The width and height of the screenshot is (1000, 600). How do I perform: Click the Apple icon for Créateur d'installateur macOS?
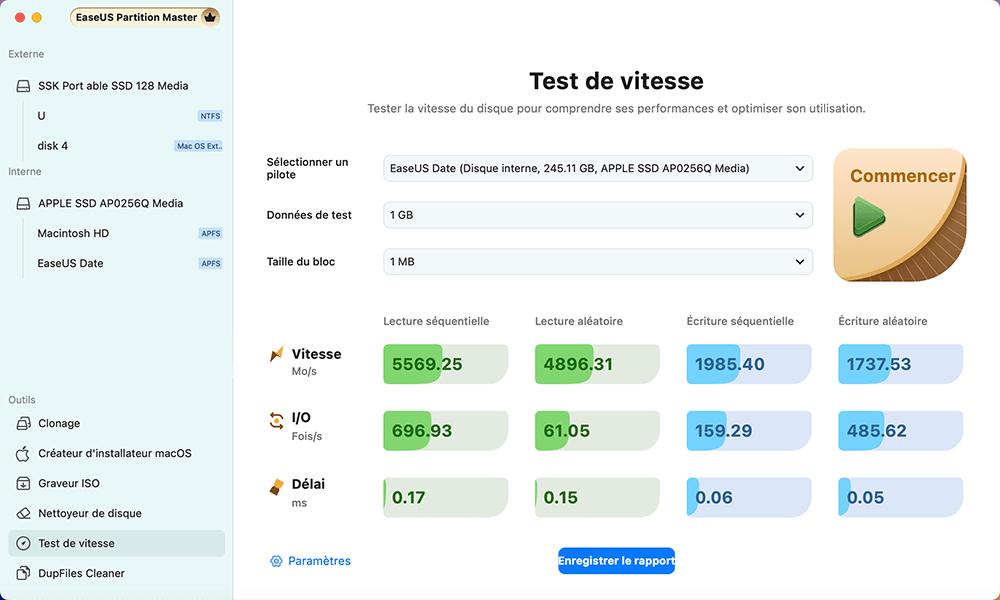coord(23,453)
